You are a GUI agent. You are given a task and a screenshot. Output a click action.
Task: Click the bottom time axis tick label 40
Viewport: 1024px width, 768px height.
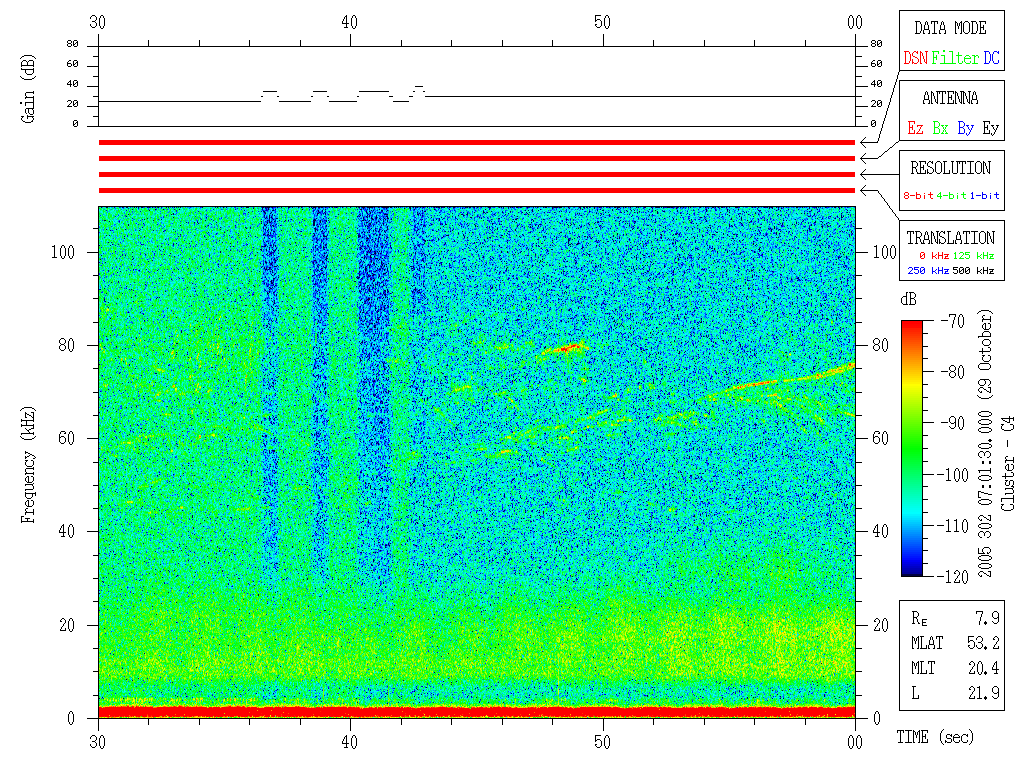pos(350,741)
